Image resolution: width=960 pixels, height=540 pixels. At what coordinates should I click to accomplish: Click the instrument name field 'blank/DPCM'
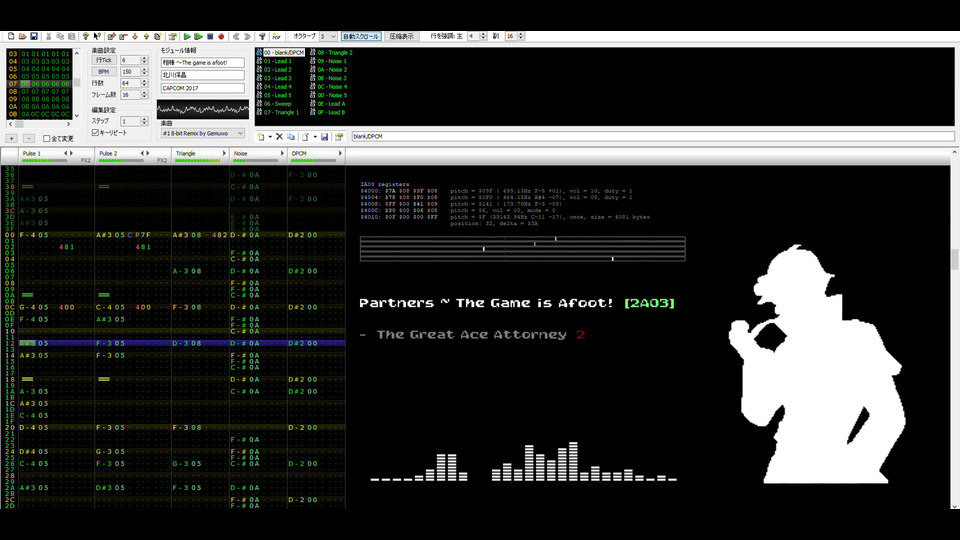[x=653, y=137]
